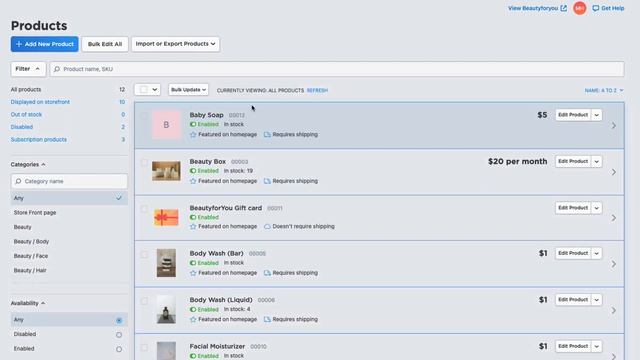
Task: Click Featured star for BeautyforYou Gift card
Action: 193,227
